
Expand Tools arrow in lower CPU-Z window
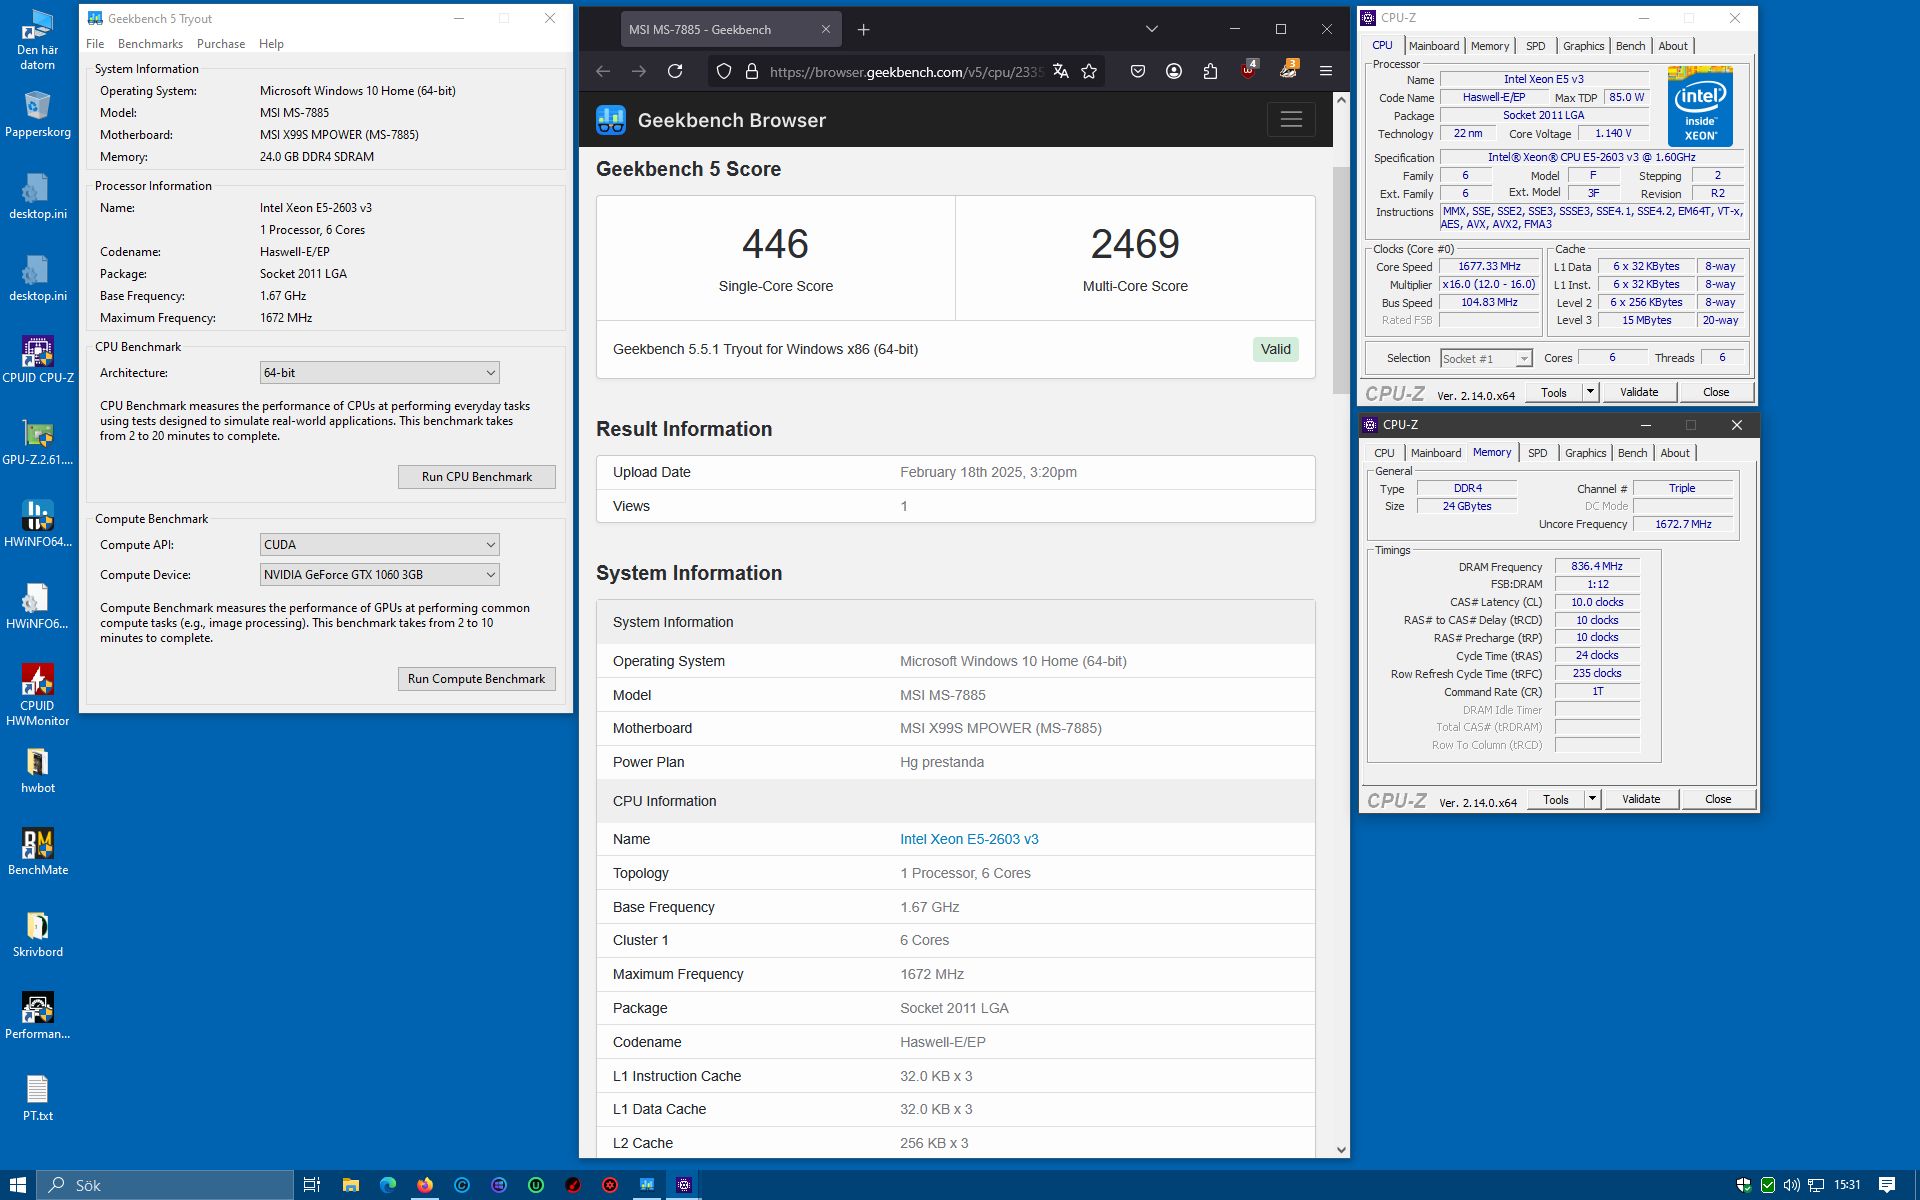1592,799
